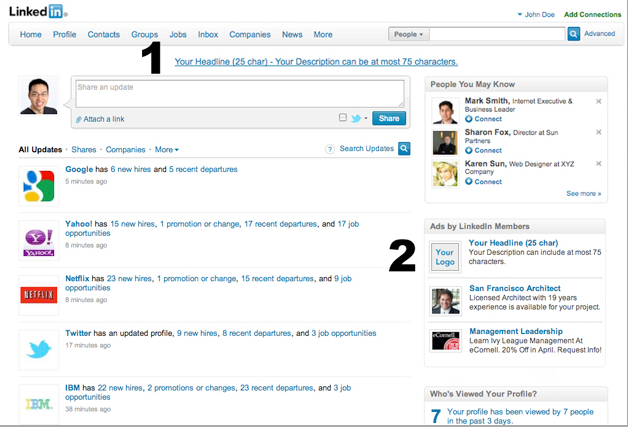Screen dimensions: 629x427
Task: Open the Jobs menu item
Action: (177, 34)
